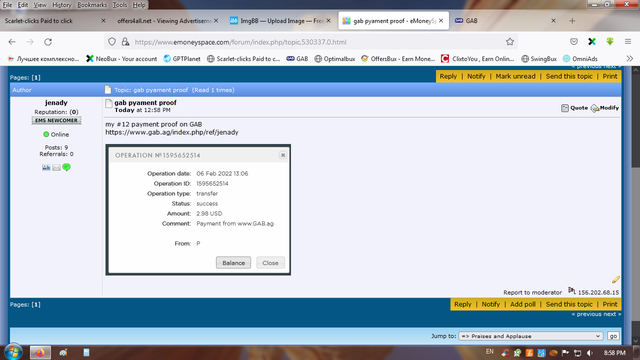Email jenady via the envelope icon

point(56,167)
